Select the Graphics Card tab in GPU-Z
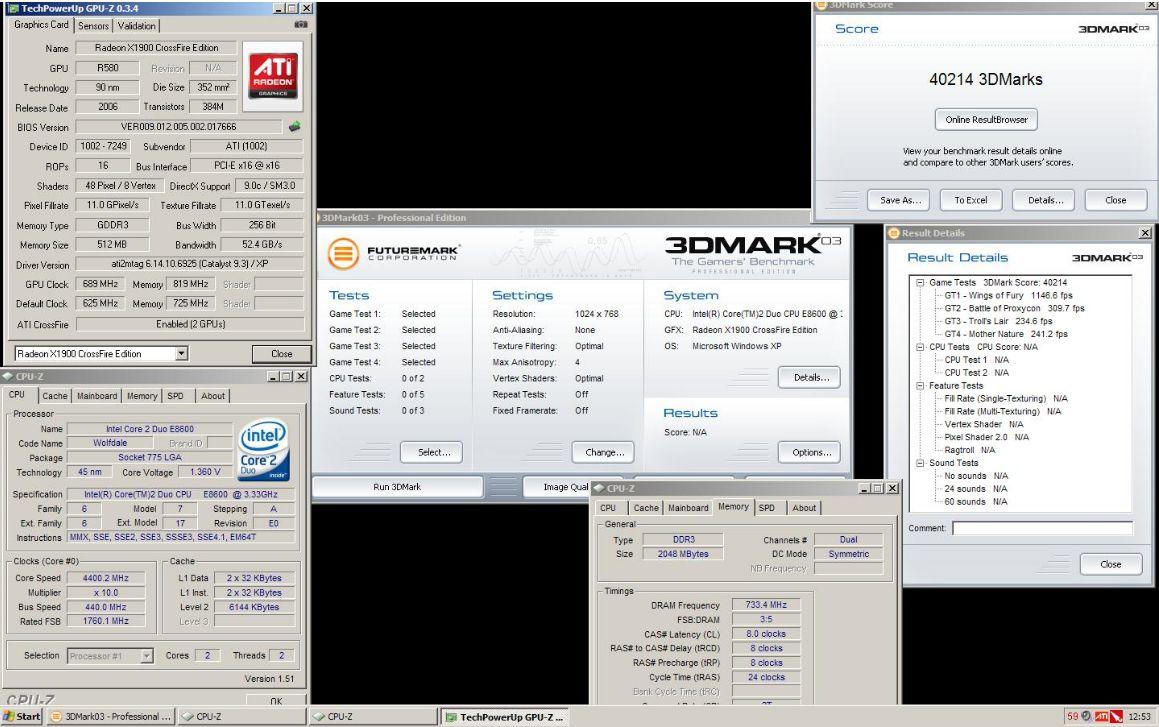 click(x=41, y=24)
